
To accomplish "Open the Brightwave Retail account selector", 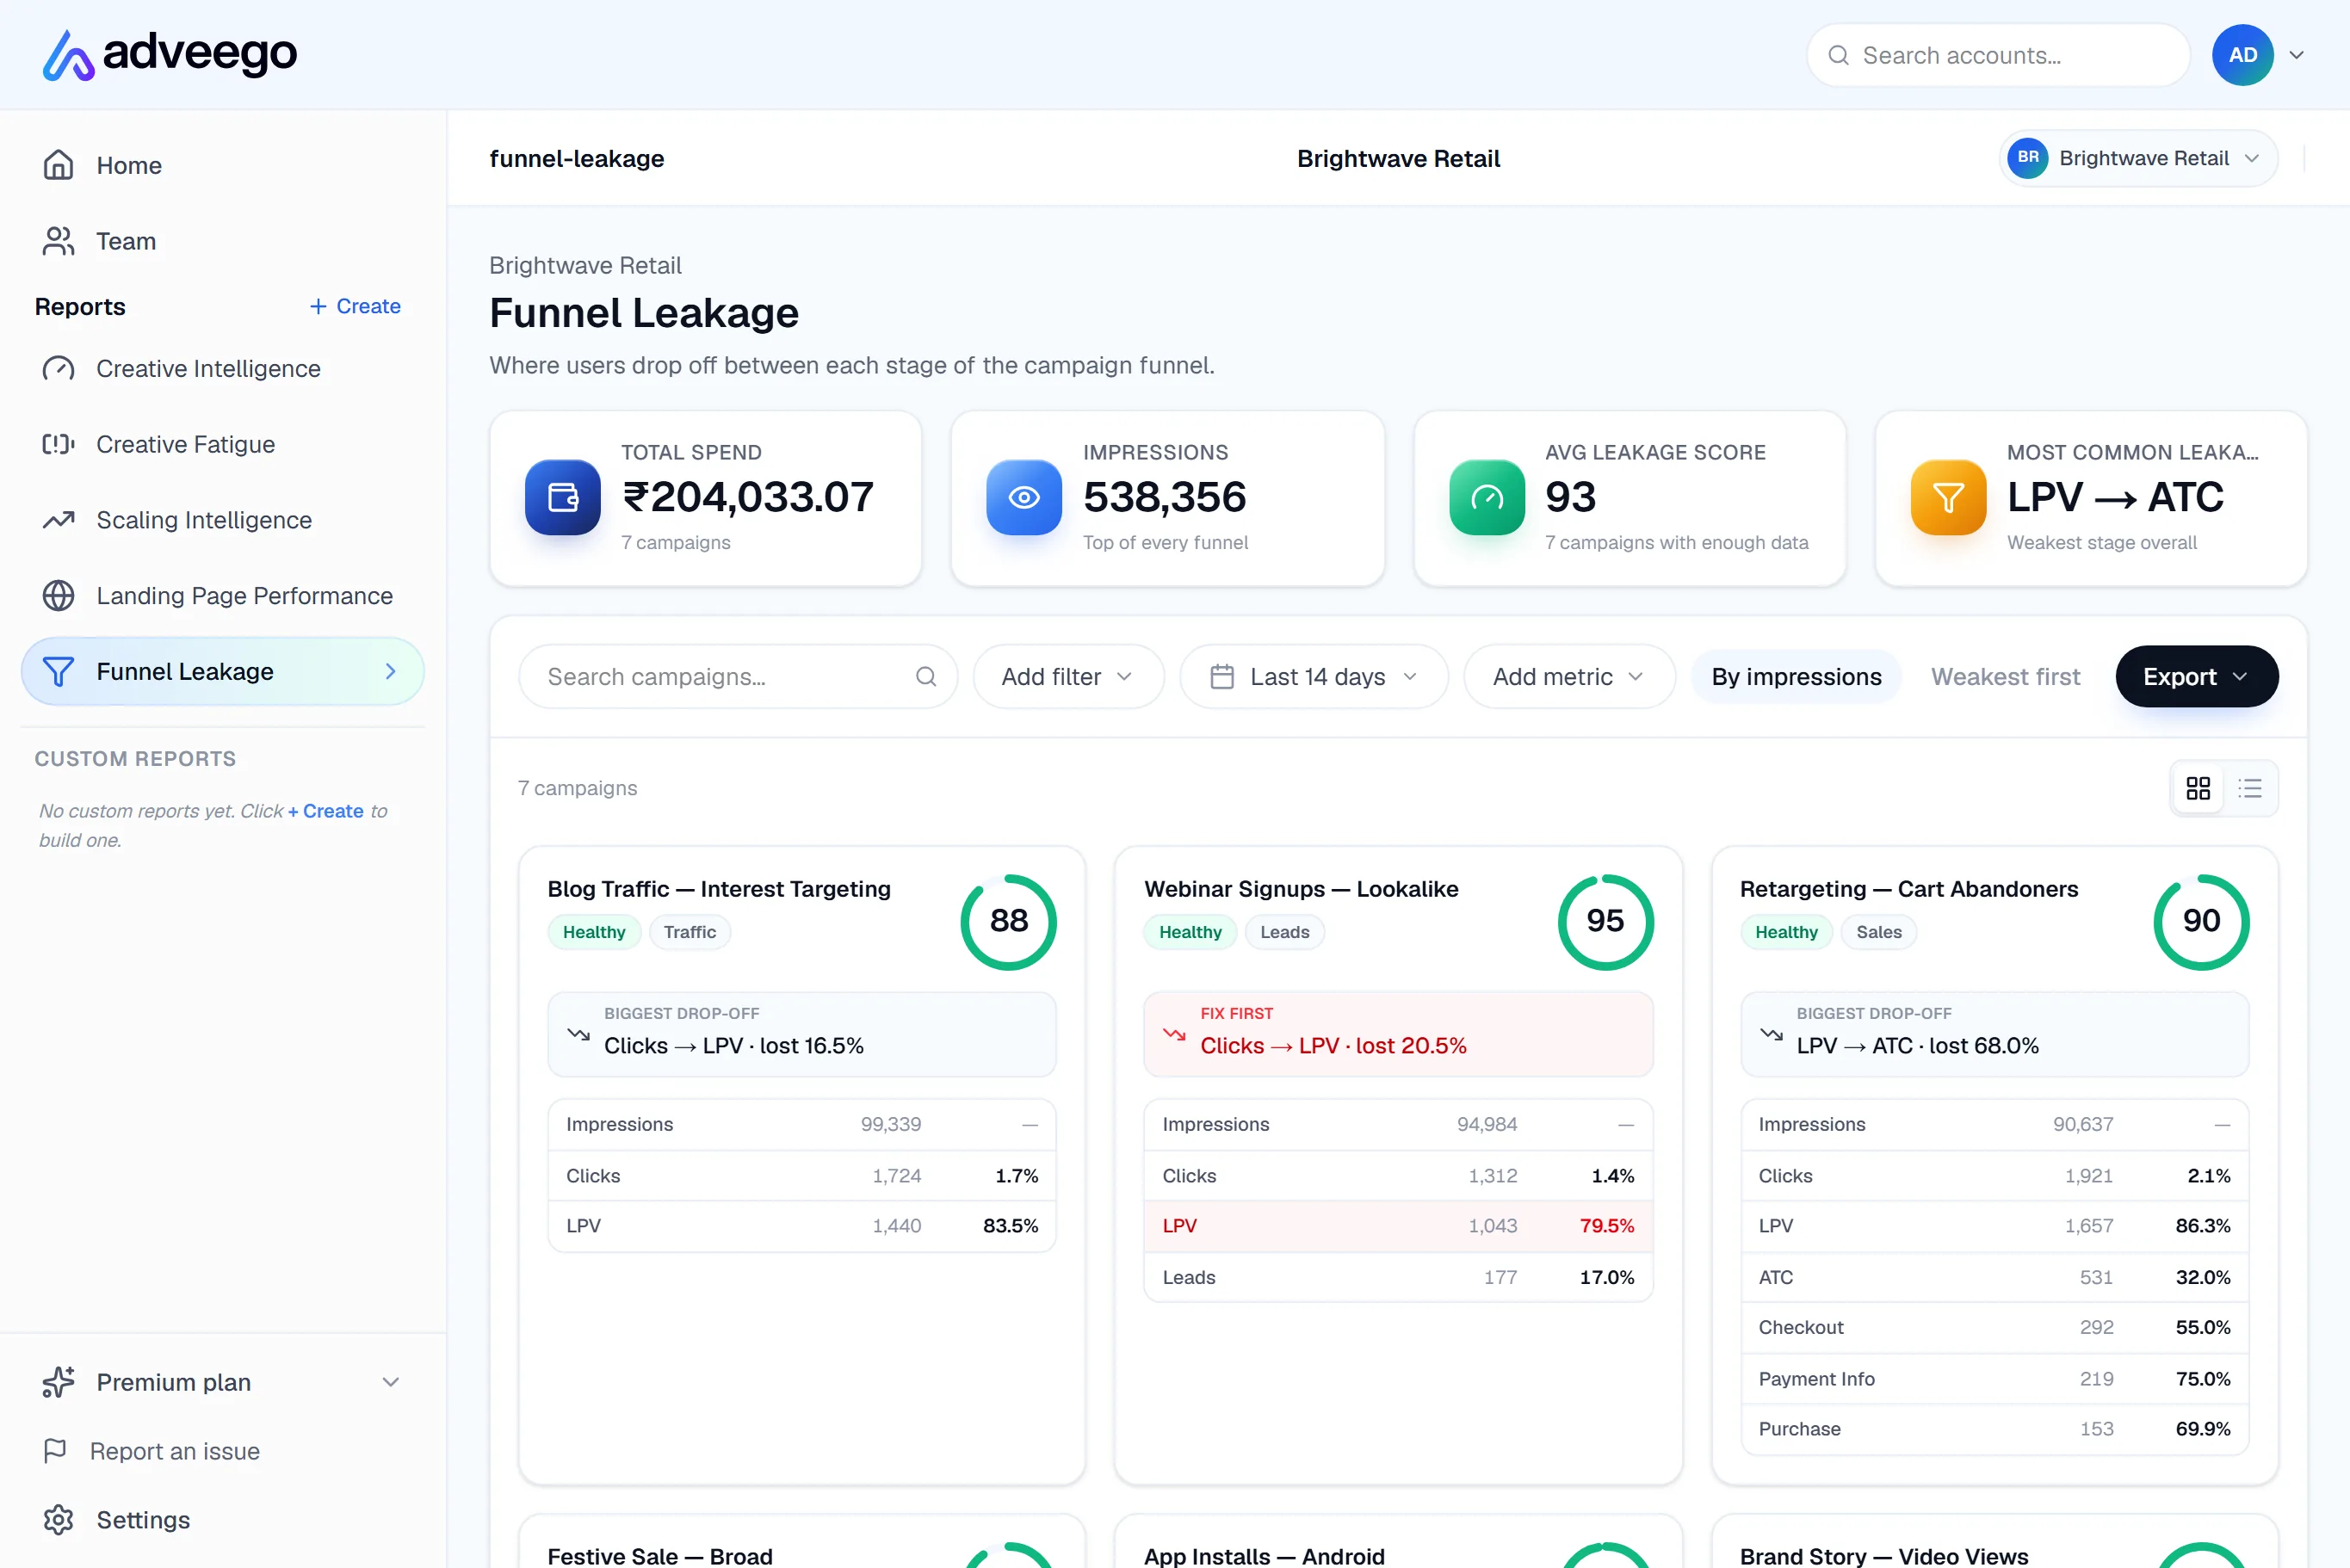I will point(2138,158).
